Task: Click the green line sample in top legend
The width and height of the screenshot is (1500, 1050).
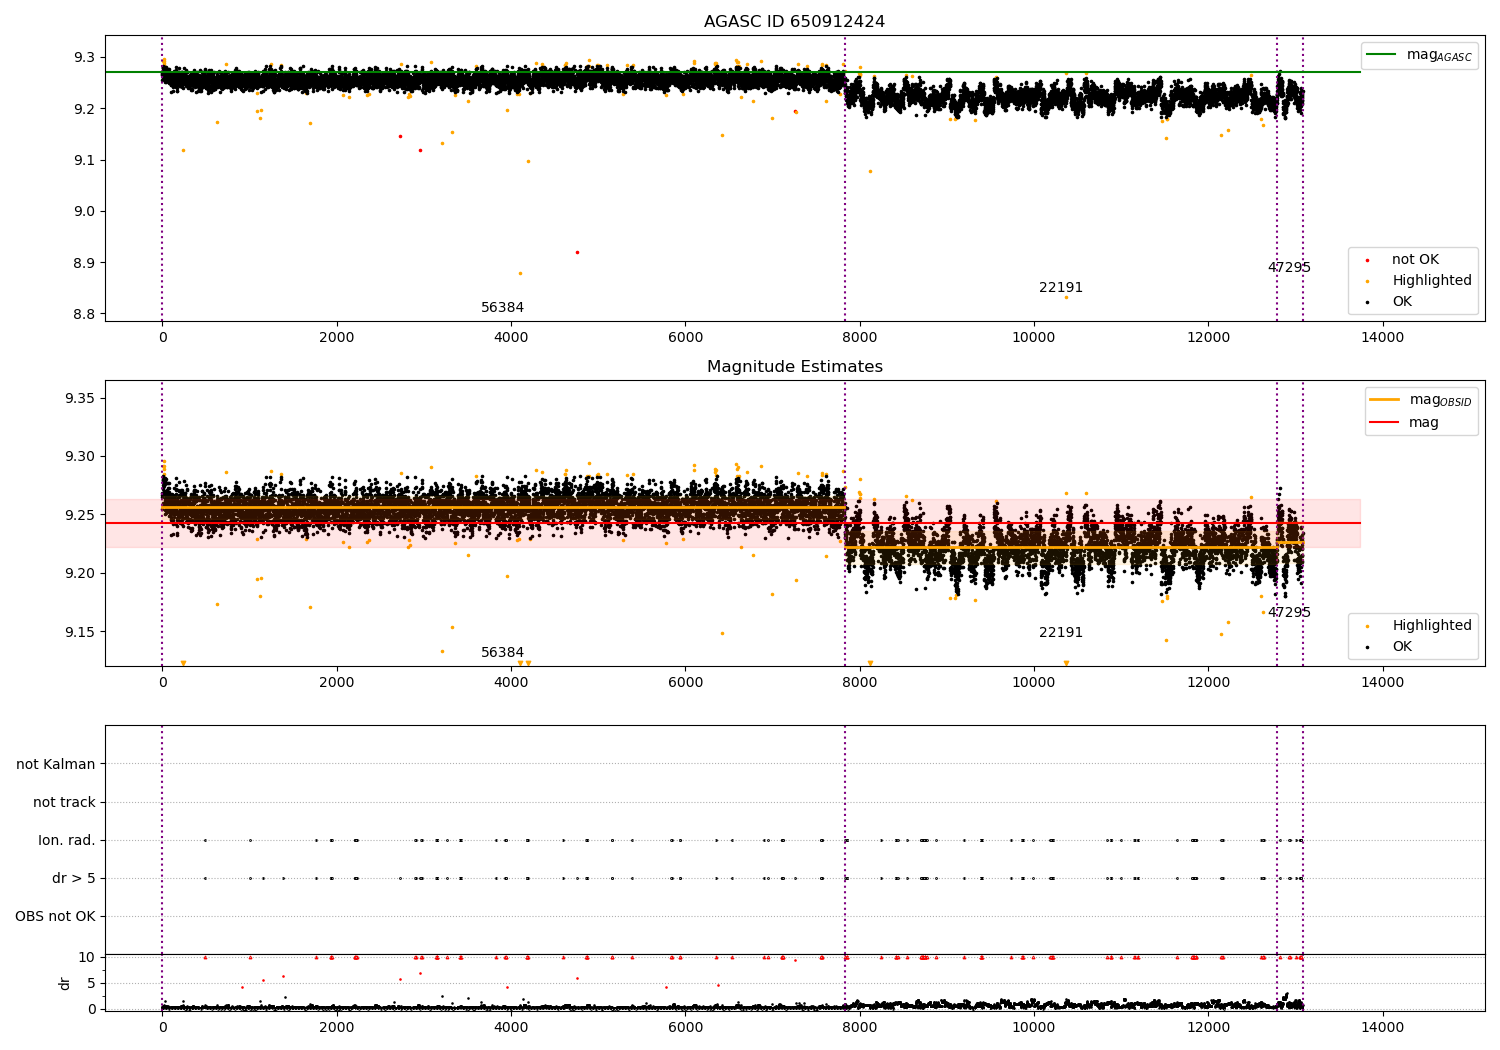Action: (1382, 55)
